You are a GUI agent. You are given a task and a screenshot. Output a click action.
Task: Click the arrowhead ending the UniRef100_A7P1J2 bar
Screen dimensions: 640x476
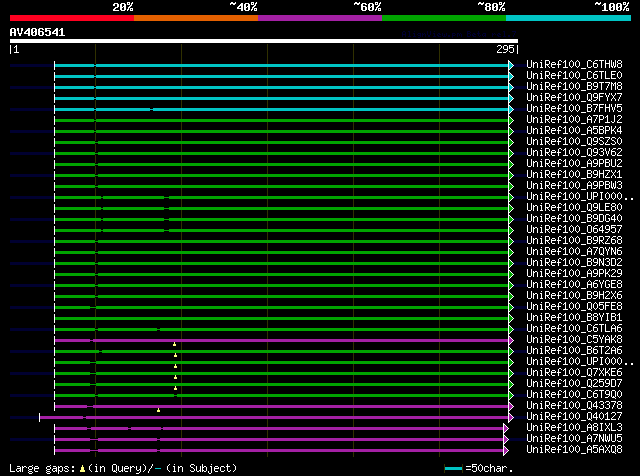tap(511, 120)
